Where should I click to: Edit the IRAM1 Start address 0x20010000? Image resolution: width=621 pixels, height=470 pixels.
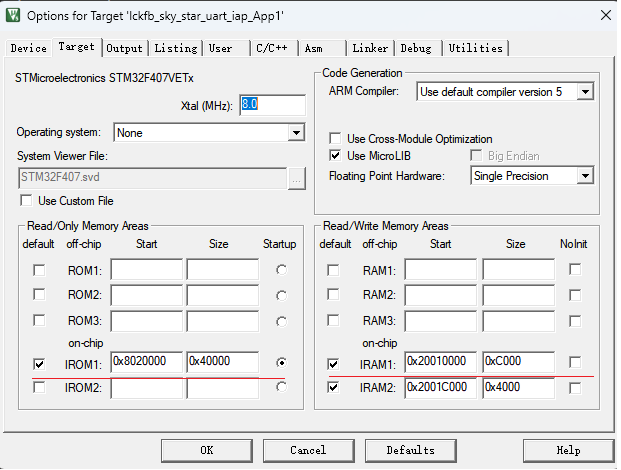[441, 362]
